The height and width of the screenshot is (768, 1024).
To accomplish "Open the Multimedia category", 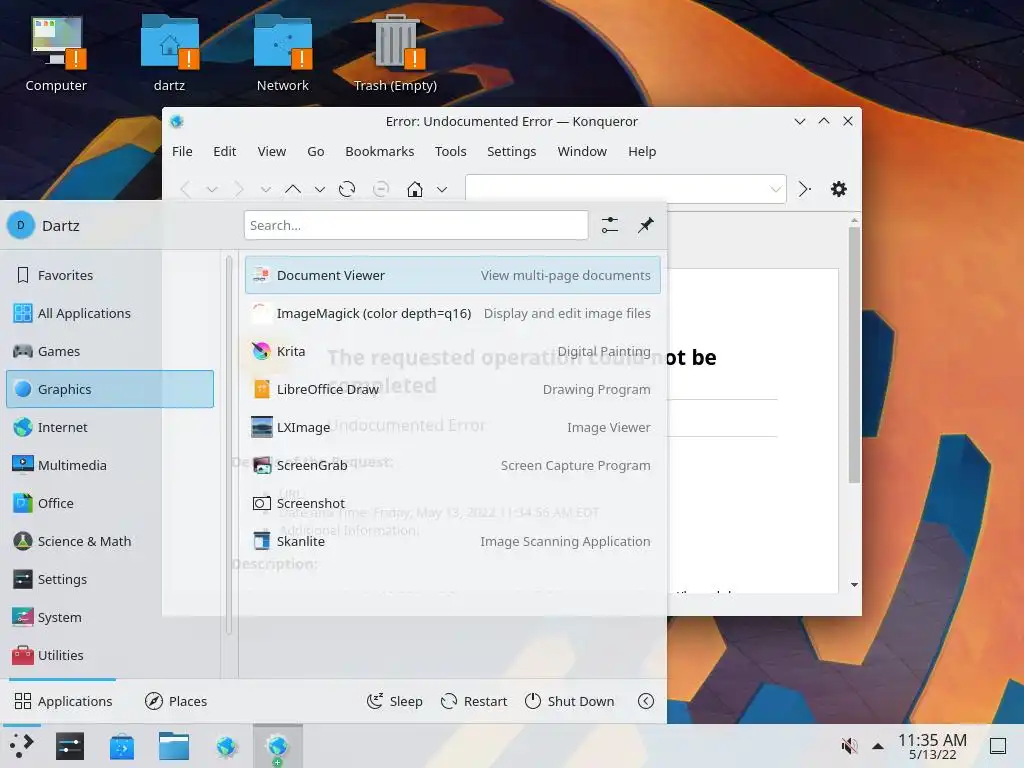I will point(110,465).
